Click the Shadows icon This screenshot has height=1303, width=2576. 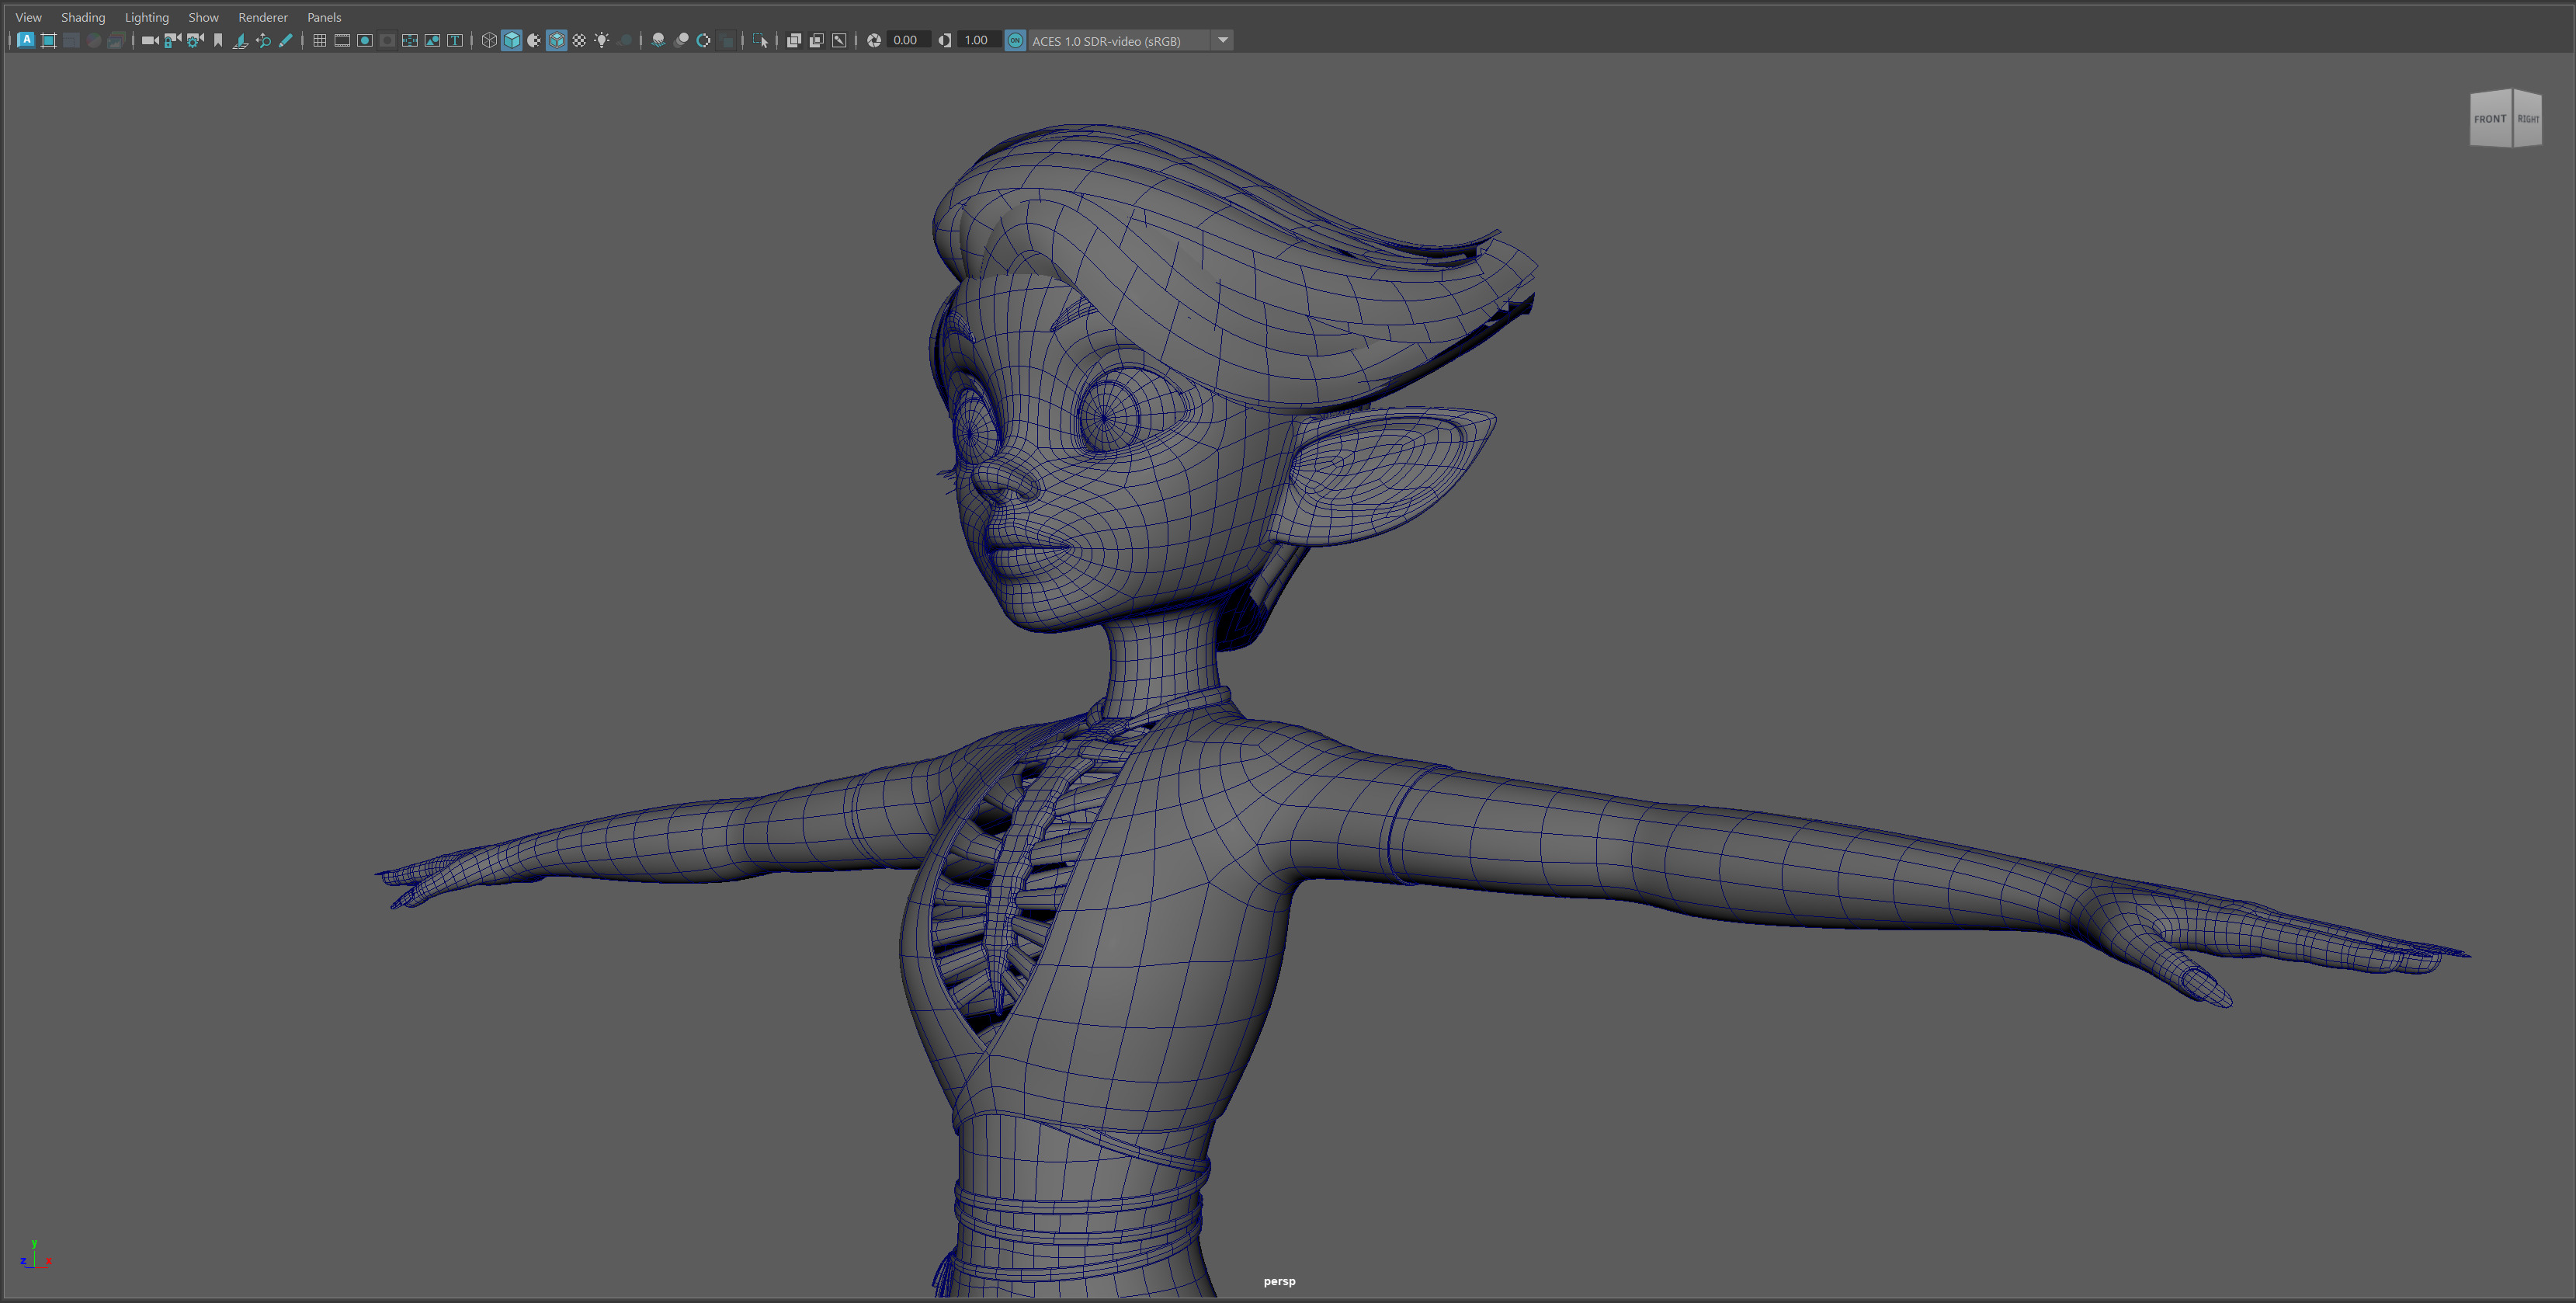[x=625, y=40]
